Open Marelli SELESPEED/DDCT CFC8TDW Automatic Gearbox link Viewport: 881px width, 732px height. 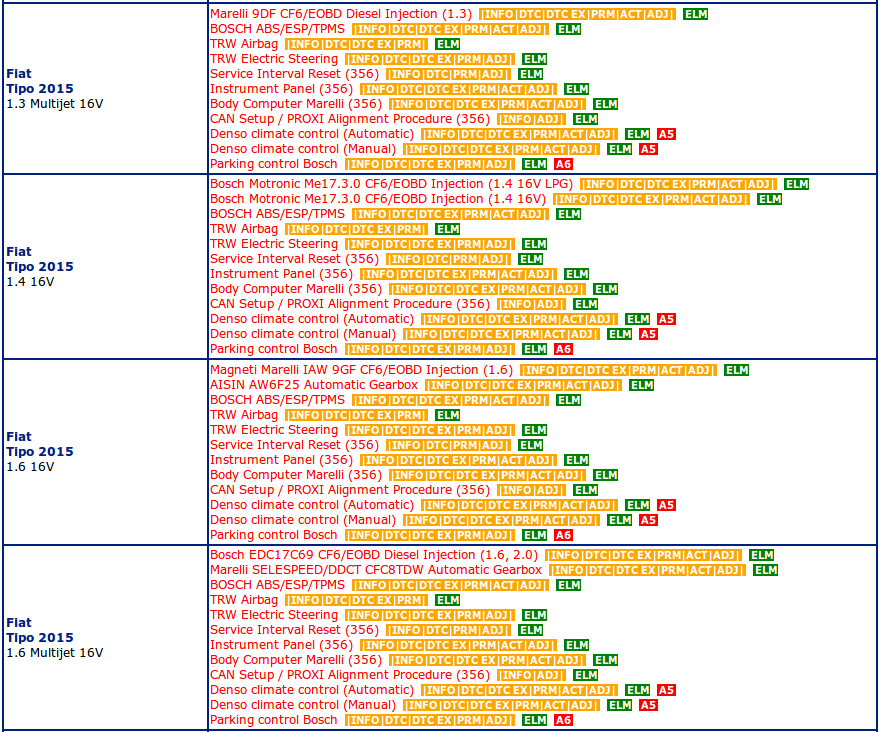[x=376, y=570]
